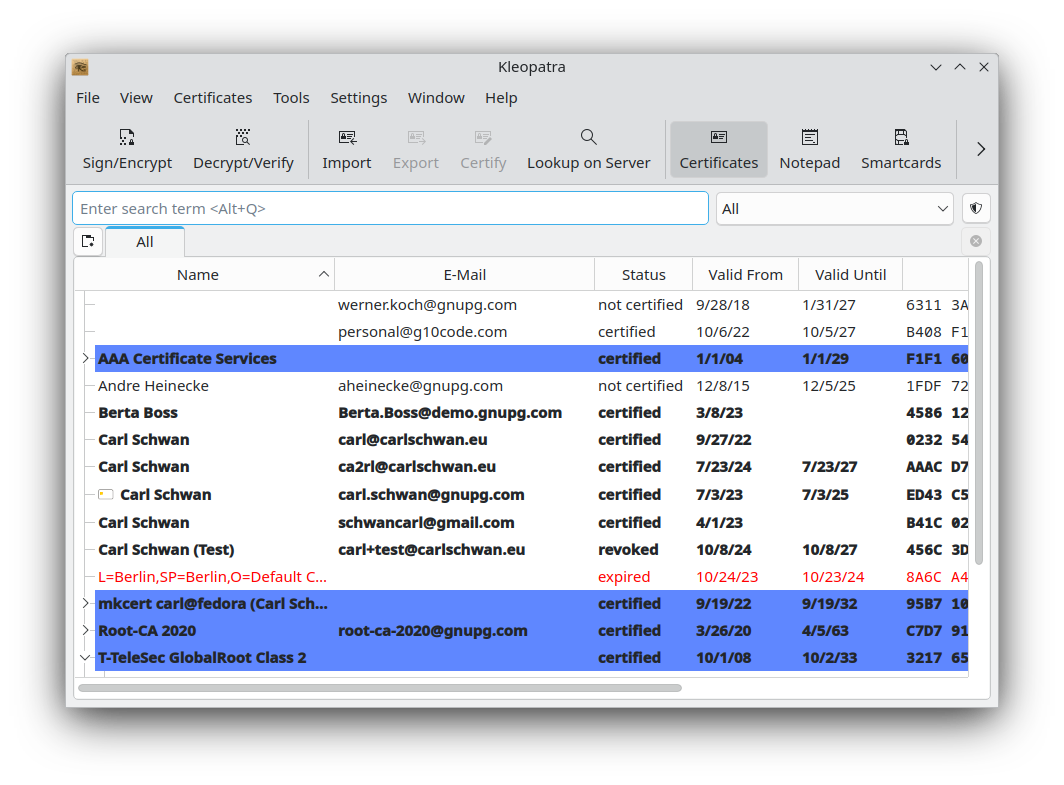
Task: Open the Certificates menu
Action: coord(212,98)
